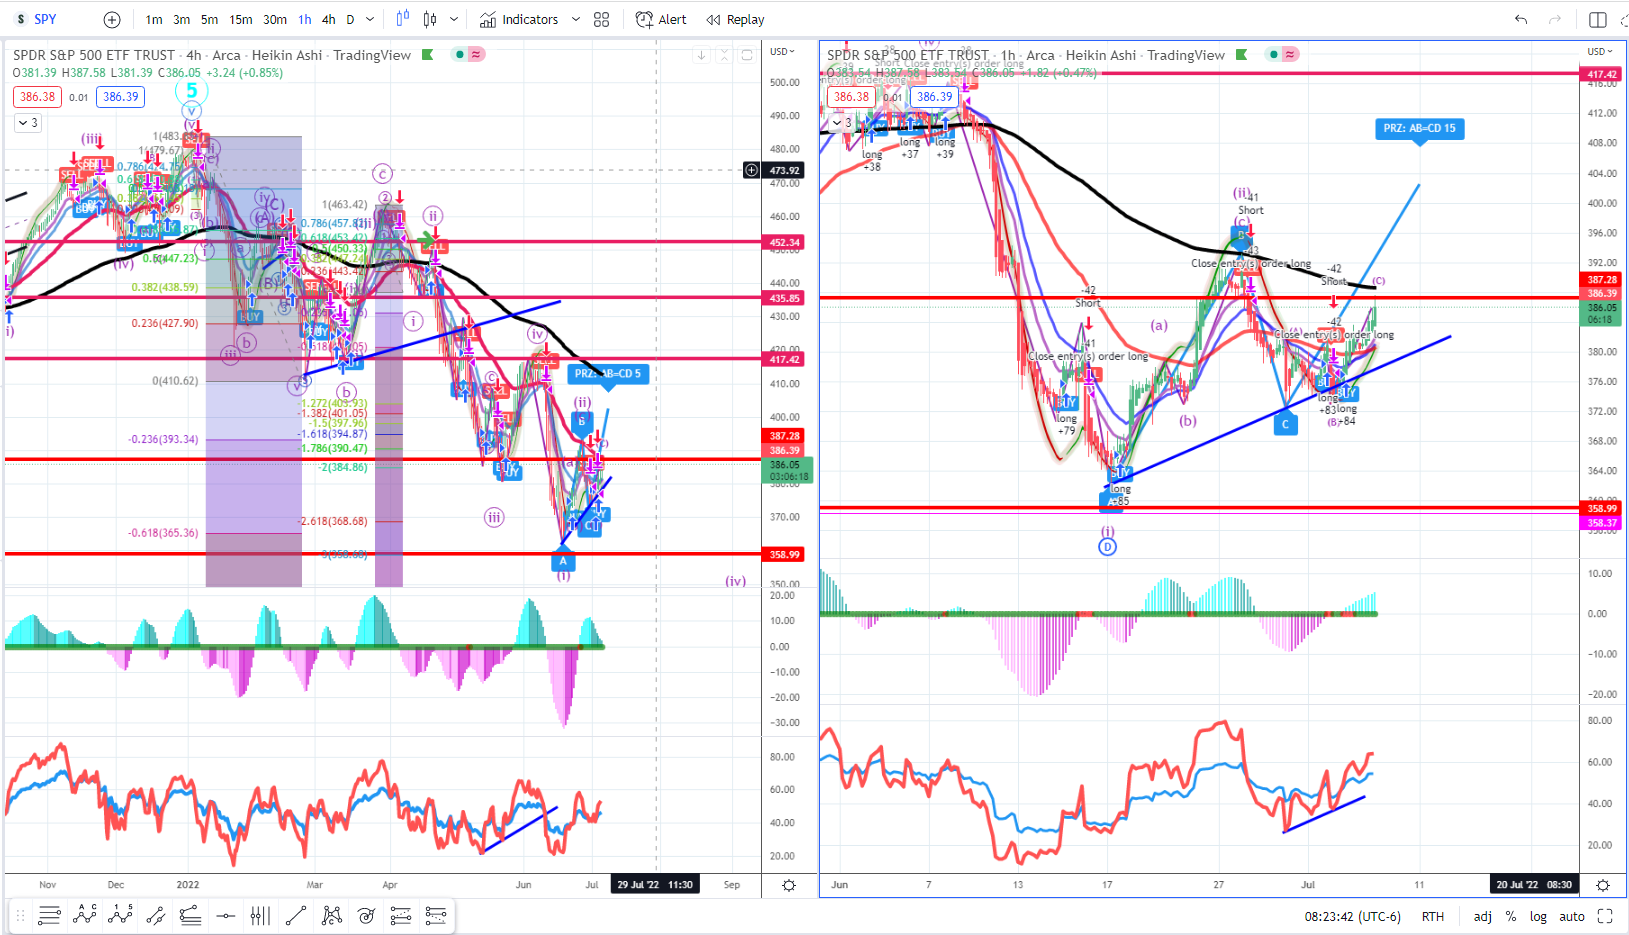Grab the drawing toolbar drag handle
1629x935 pixels.
[x=20, y=915]
